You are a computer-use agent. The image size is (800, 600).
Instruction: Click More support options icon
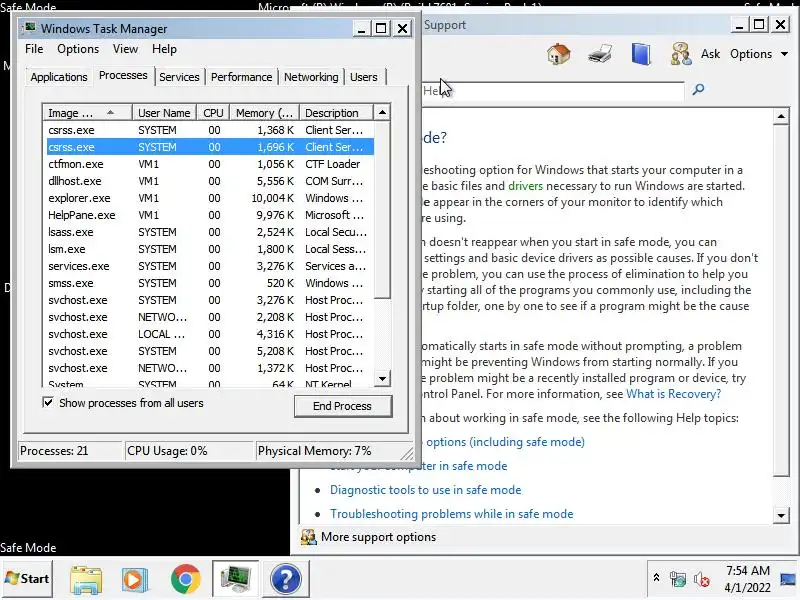[x=308, y=537]
